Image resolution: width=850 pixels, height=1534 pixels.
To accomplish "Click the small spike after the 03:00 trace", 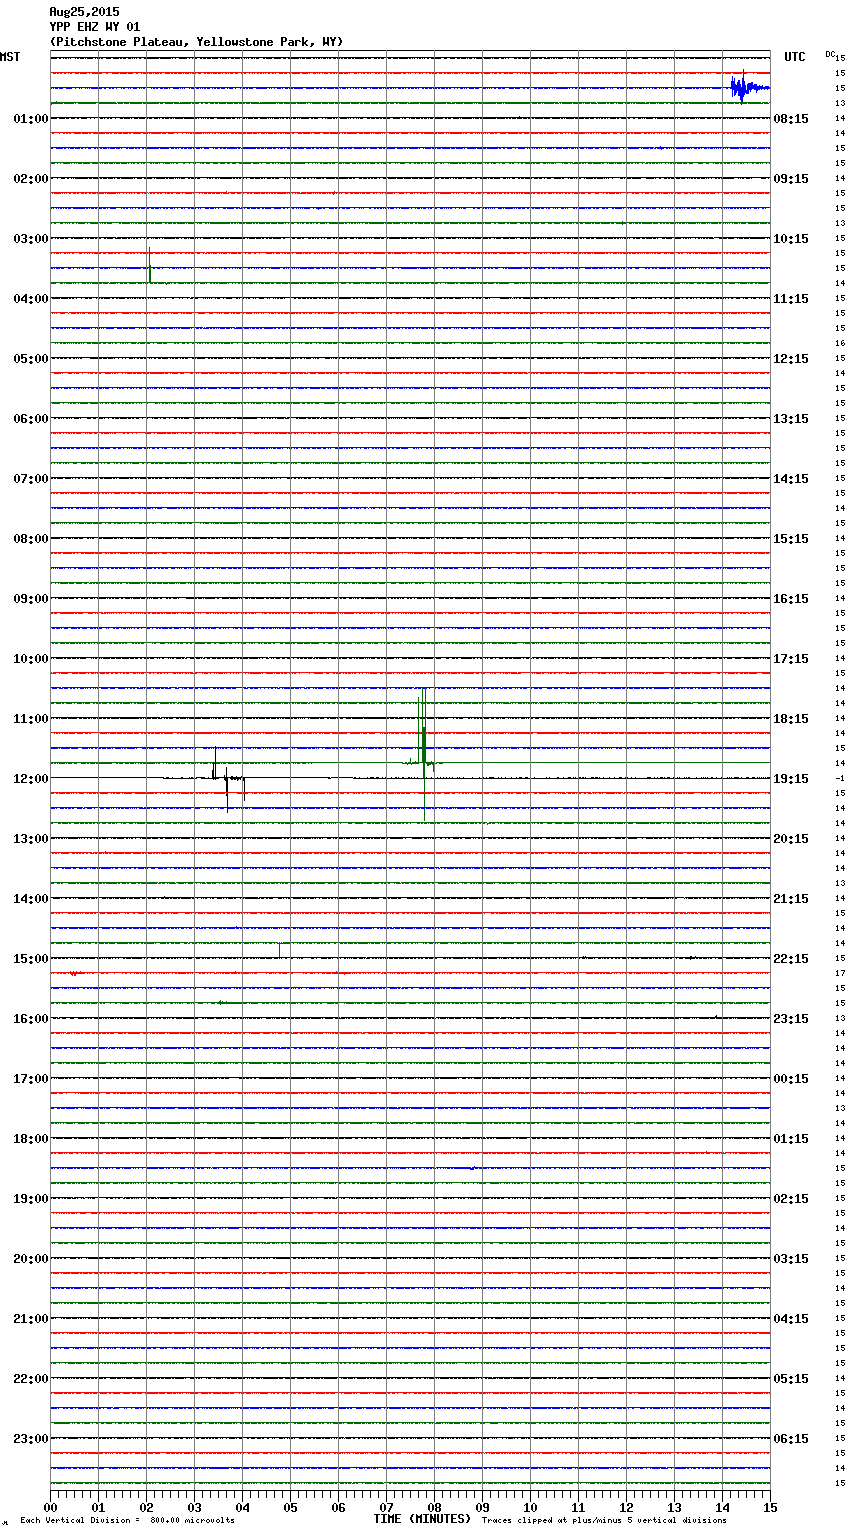I will (x=149, y=265).
